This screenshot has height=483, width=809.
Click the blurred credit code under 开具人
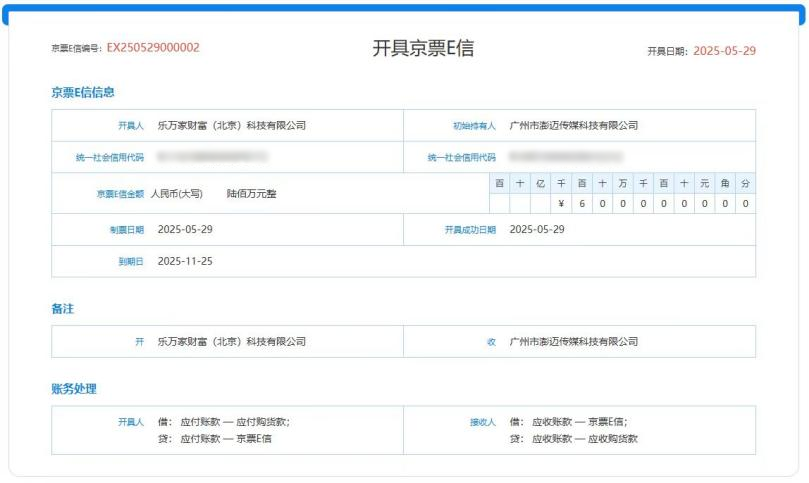(x=212, y=156)
